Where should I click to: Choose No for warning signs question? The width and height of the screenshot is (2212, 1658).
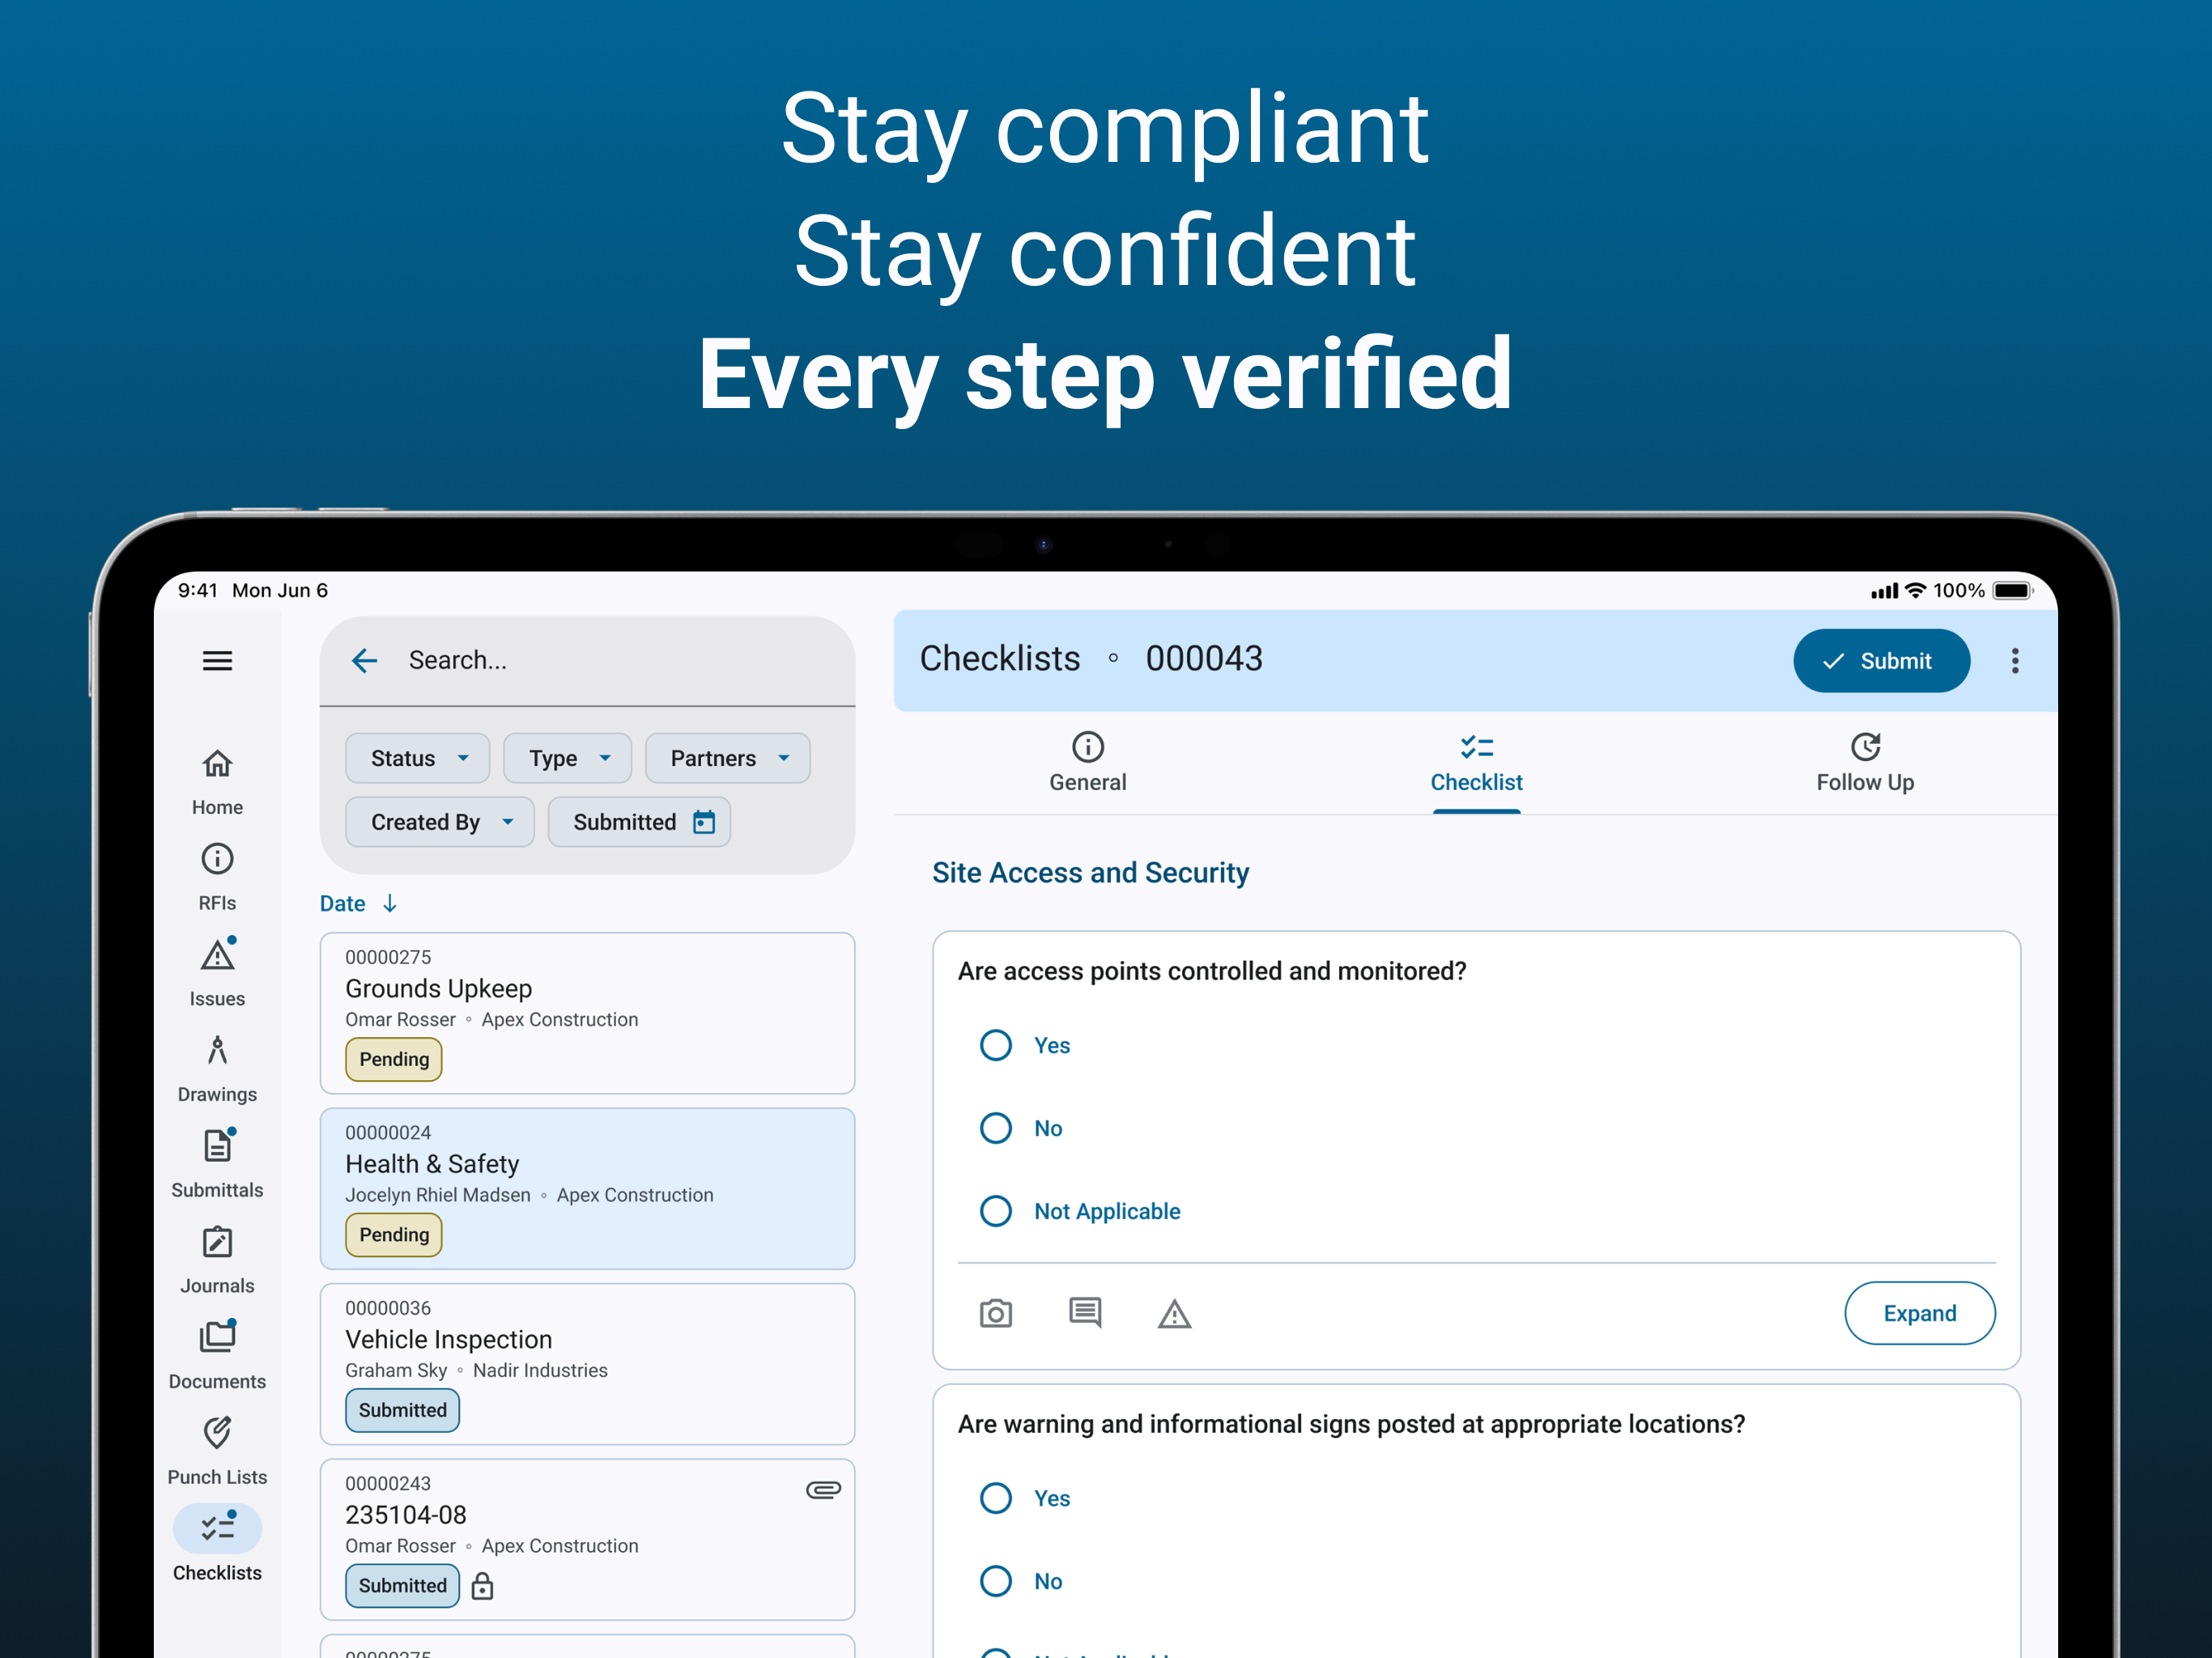[996, 1581]
